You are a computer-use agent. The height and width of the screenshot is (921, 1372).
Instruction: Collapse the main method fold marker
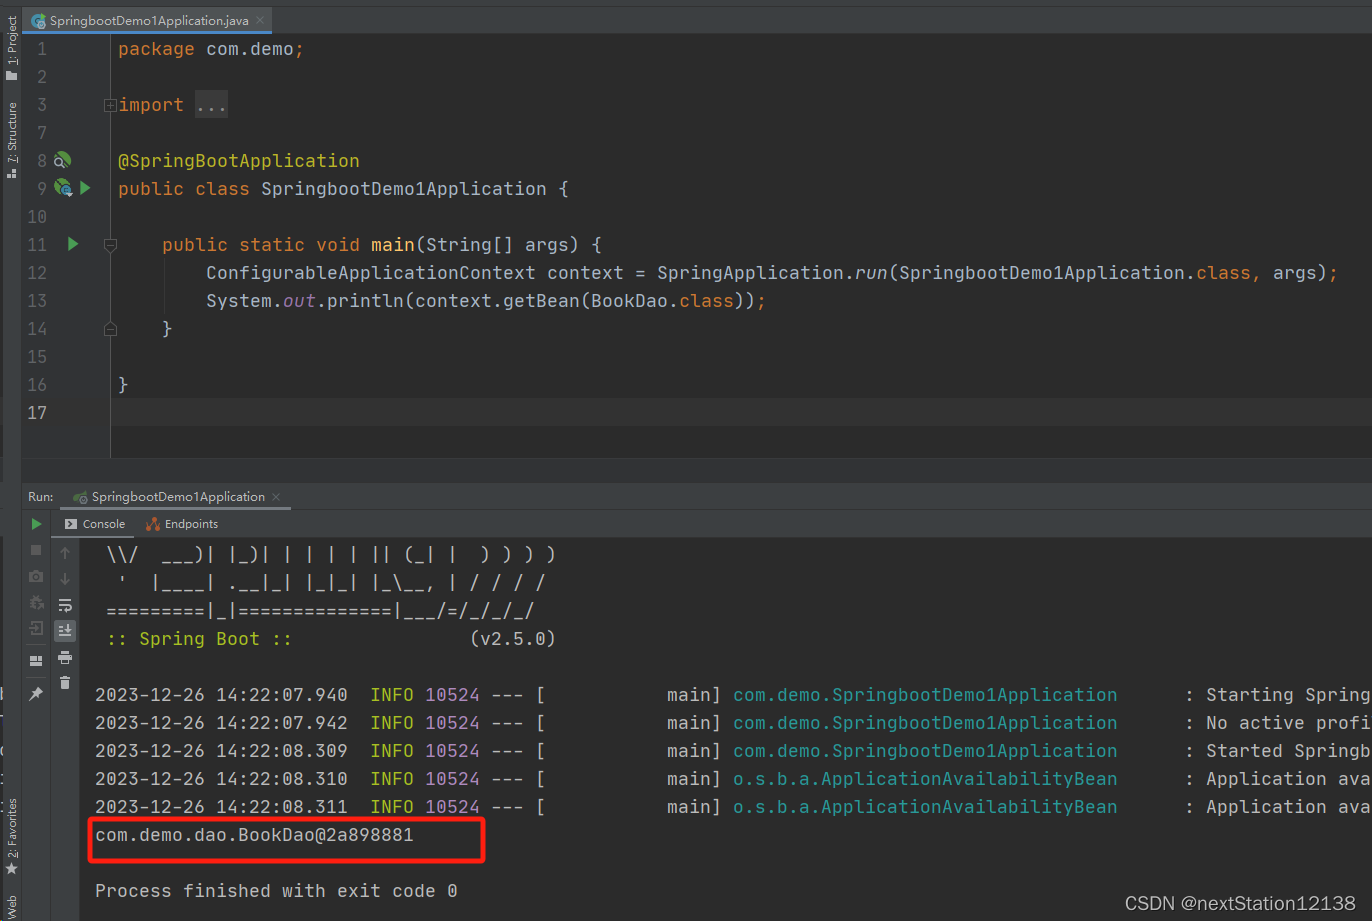pos(110,245)
